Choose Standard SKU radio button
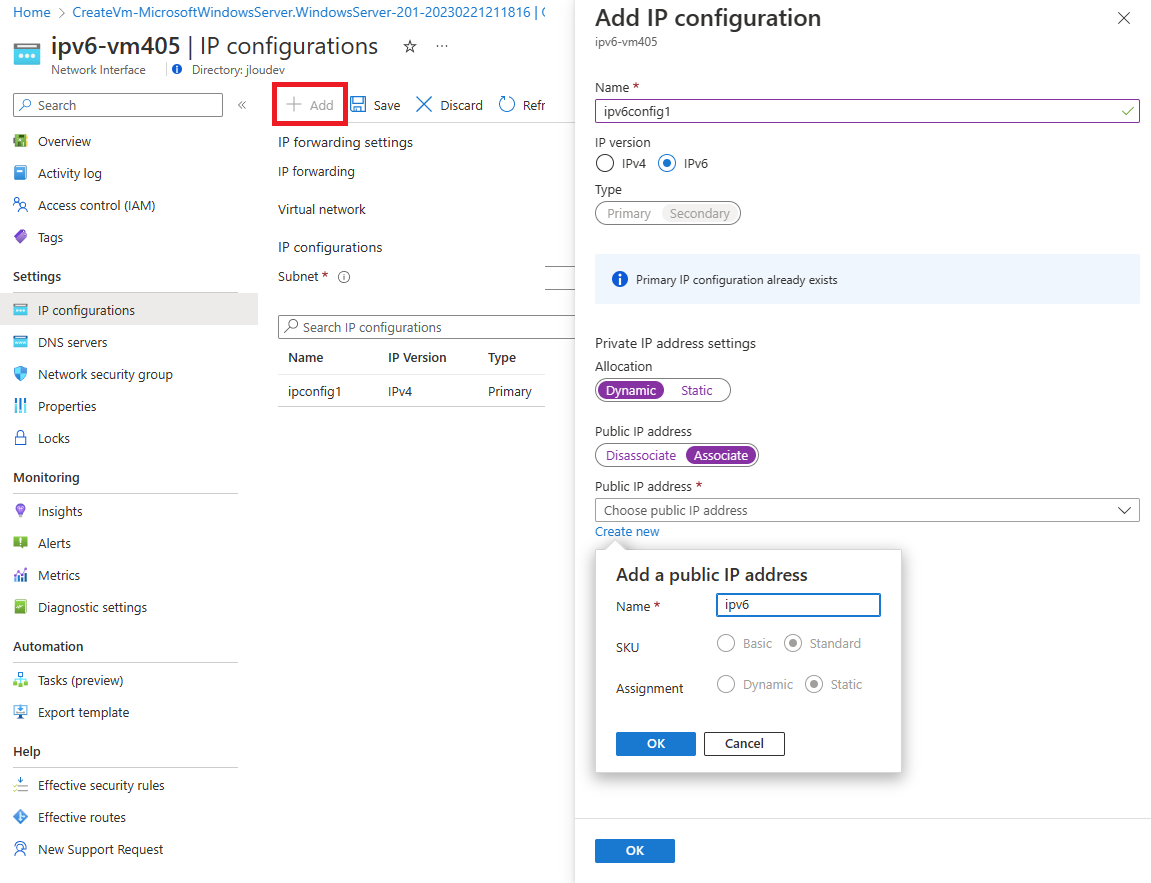1151x883 pixels. [x=793, y=643]
